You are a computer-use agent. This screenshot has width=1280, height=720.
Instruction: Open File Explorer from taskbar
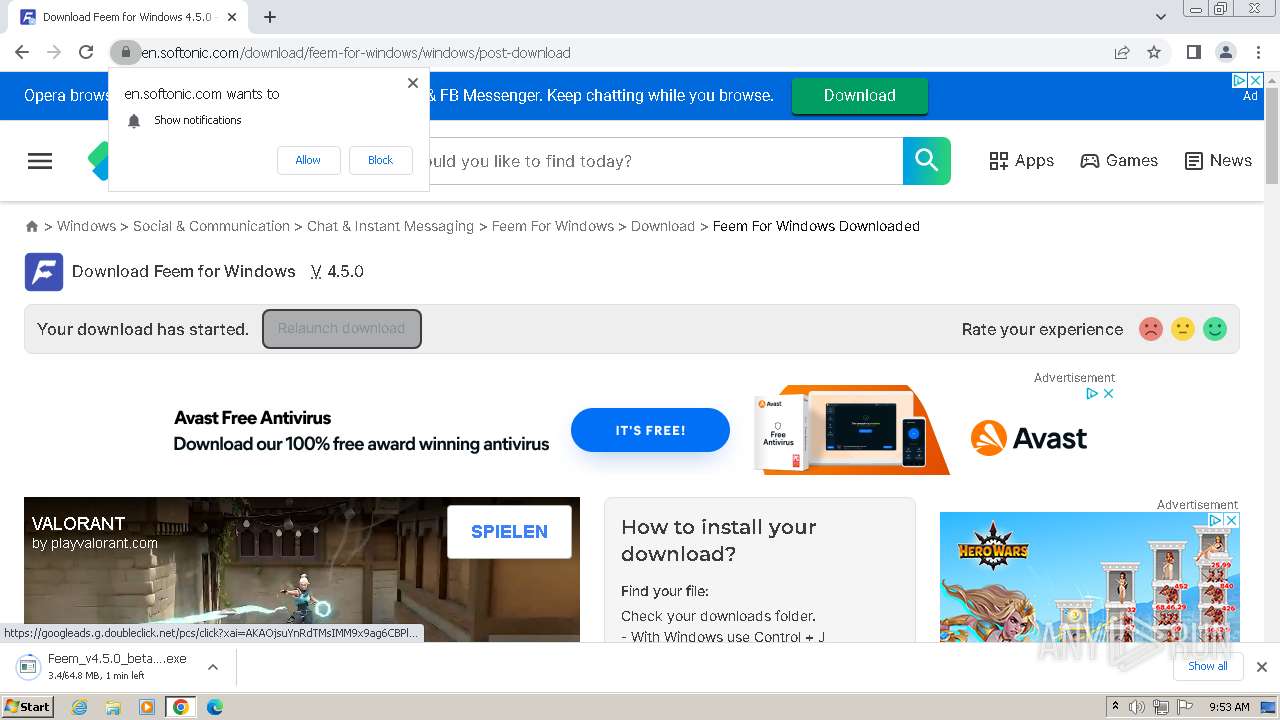tap(113, 707)
